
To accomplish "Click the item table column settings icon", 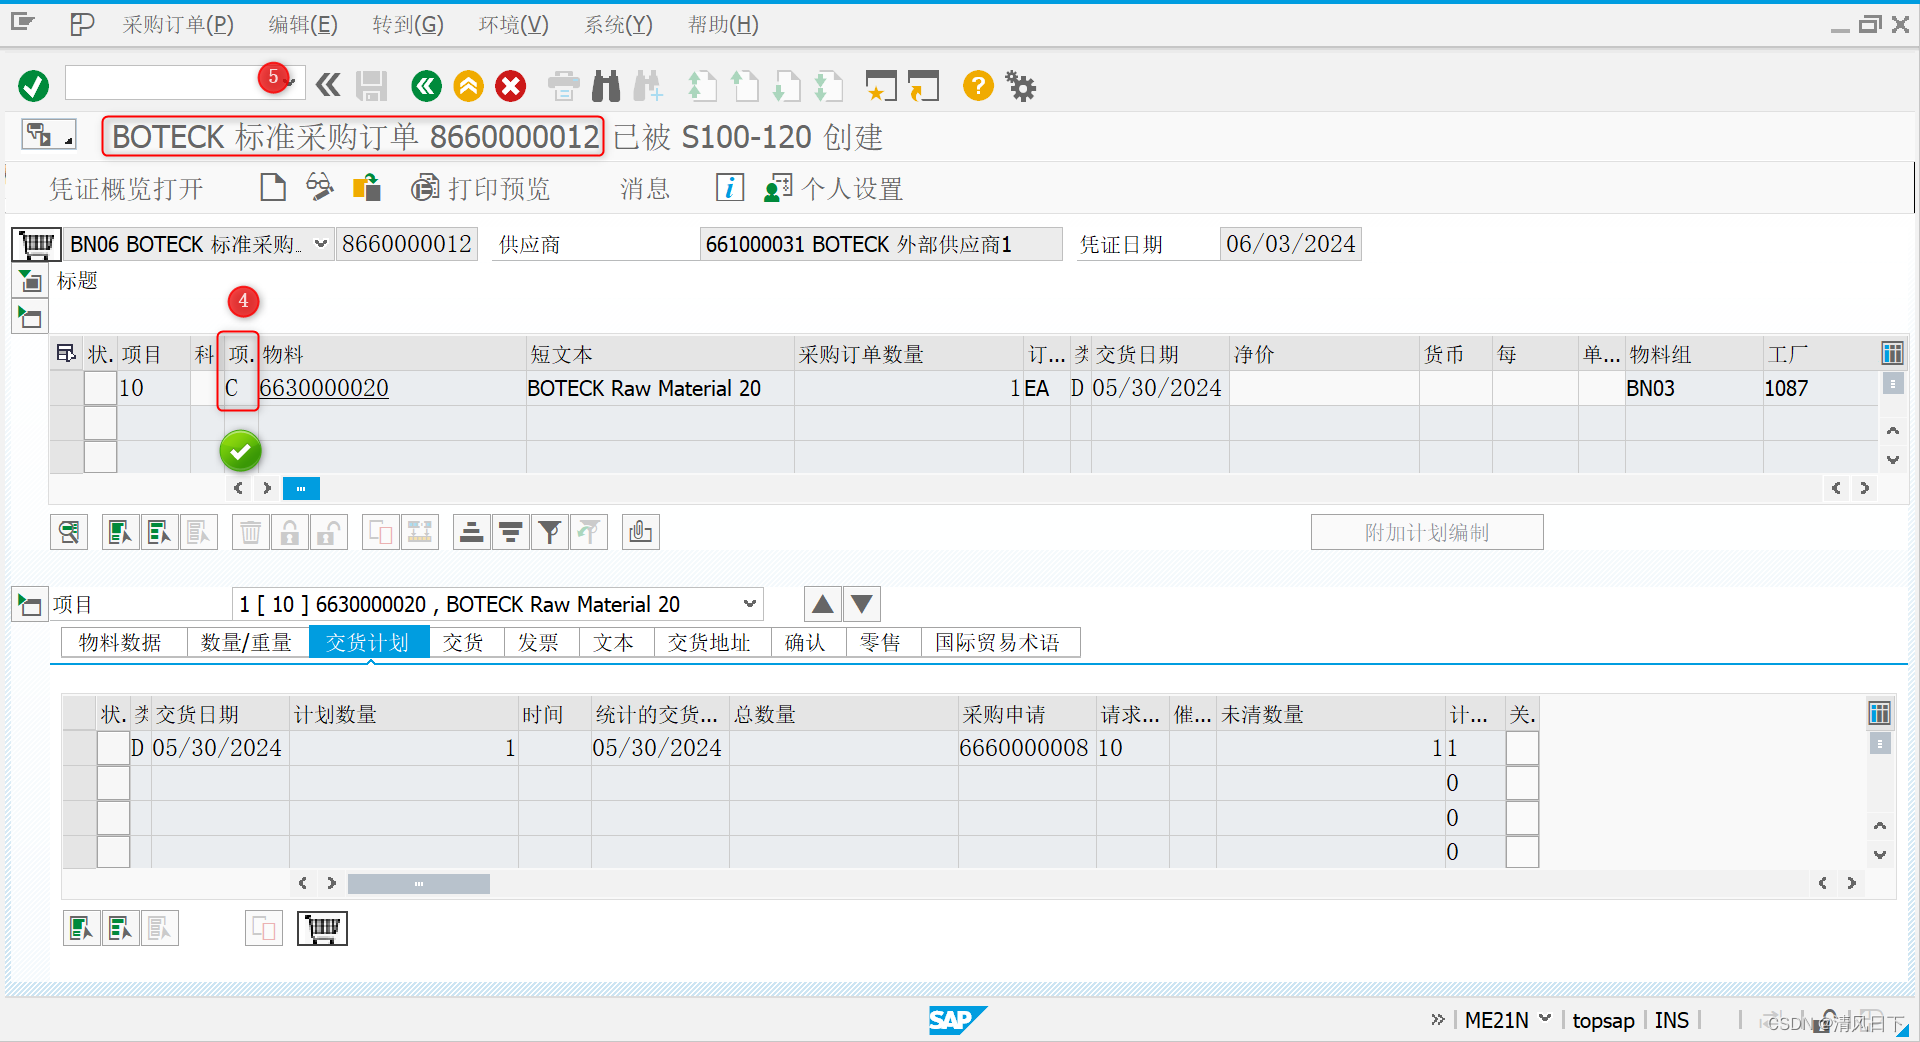I will tap(1892, 353).
